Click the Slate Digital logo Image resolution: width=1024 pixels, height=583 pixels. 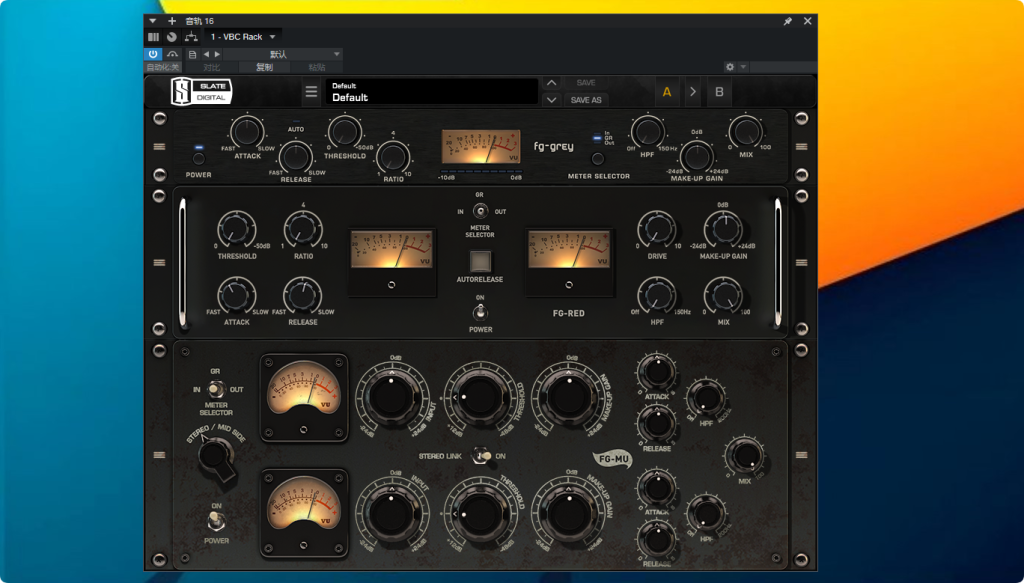[201, 91]
